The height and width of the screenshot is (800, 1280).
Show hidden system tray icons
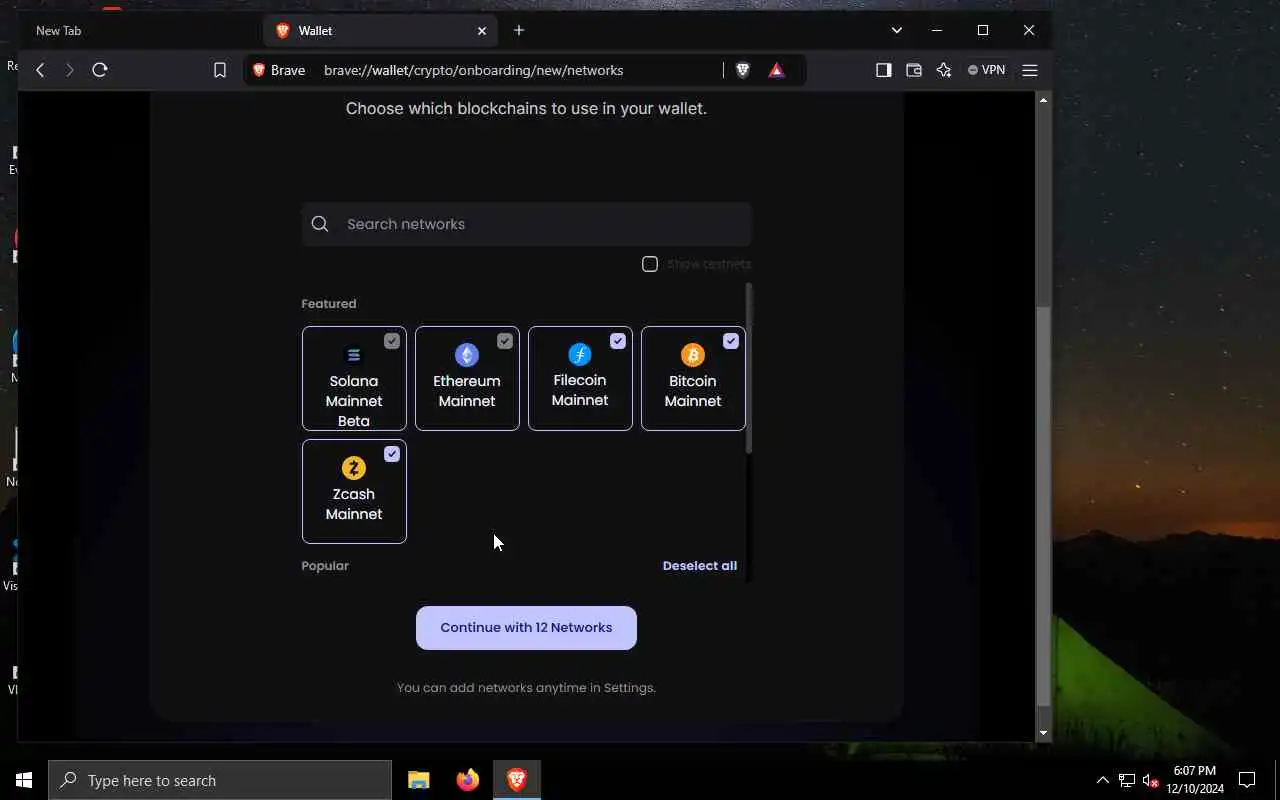coord(1103,780)
